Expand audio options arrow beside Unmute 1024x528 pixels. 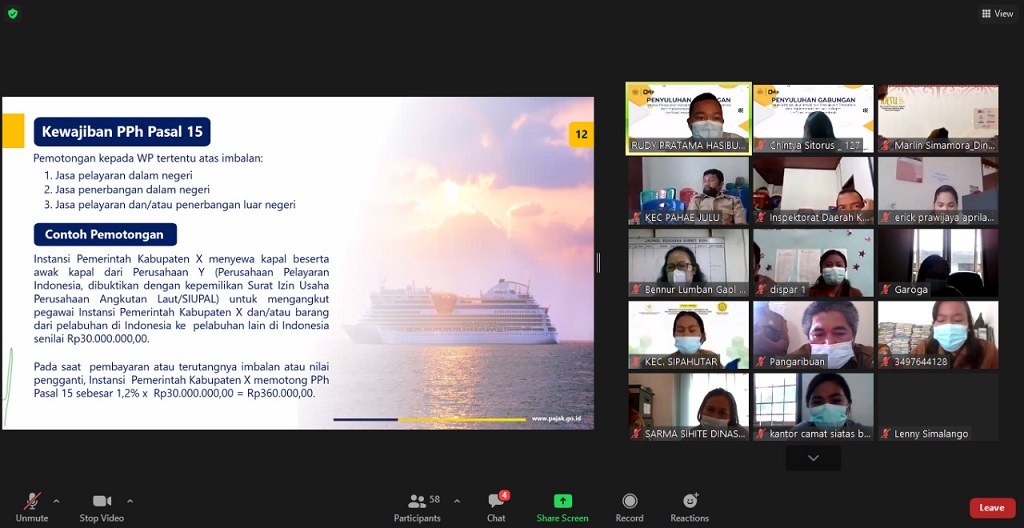tap(56, 501)
